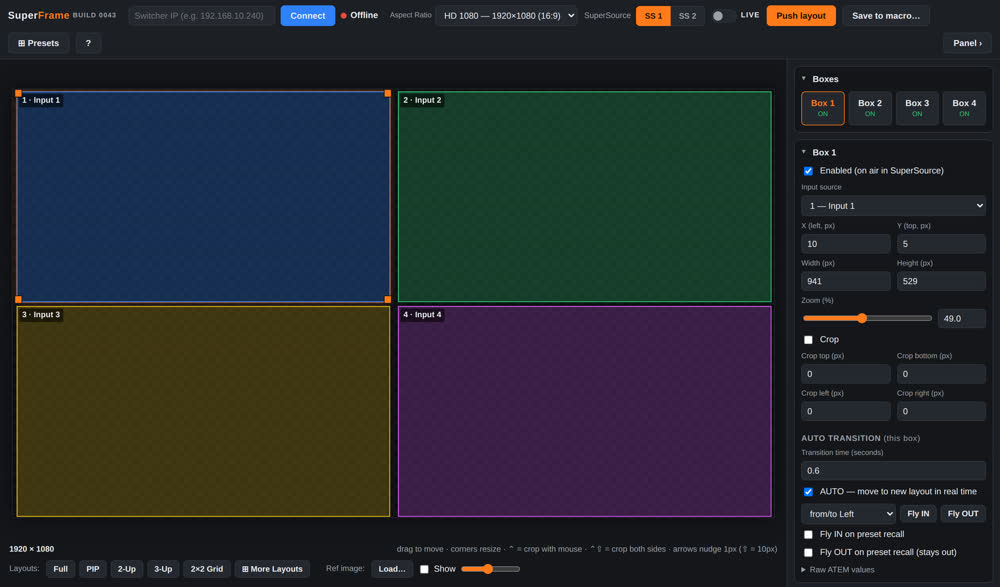Apply the Full layout
The width and height of the screenshot is (1000, 587).
(x=61, y=569)
